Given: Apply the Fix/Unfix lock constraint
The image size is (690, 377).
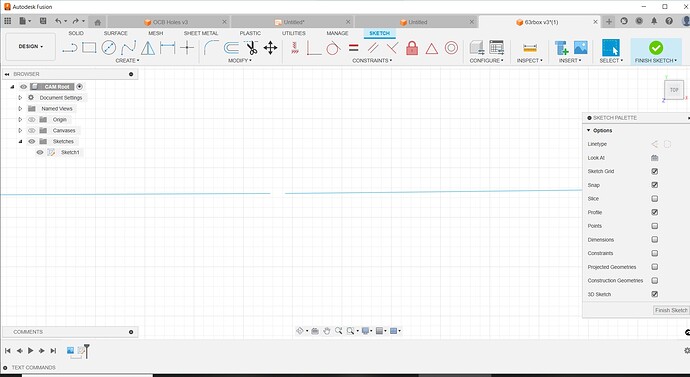Looking at the screenshot, I should 412,48.
